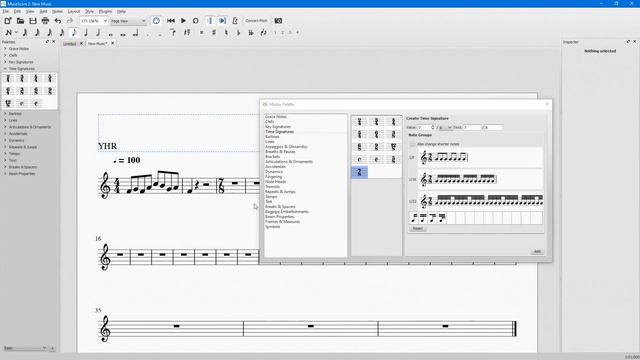Select voice 1 in note toolbar
The width and height of the screenshot is (640, 360).
pyautogui.click(x=275, y=33)
